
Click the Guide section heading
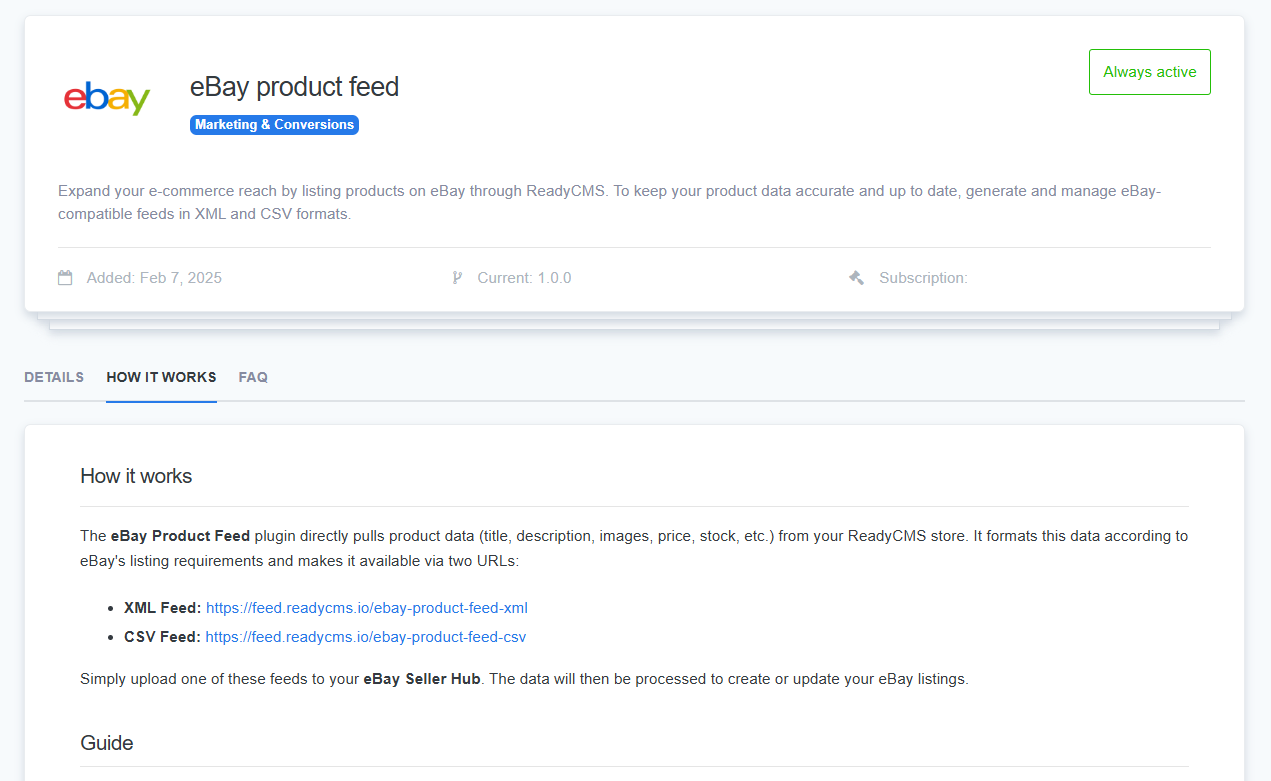[107, 743]
